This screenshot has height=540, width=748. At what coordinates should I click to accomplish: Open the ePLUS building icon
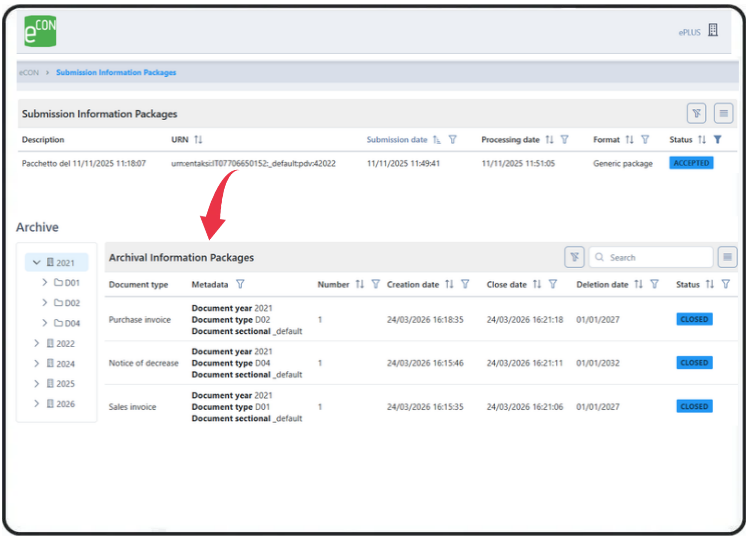[713, 30]
